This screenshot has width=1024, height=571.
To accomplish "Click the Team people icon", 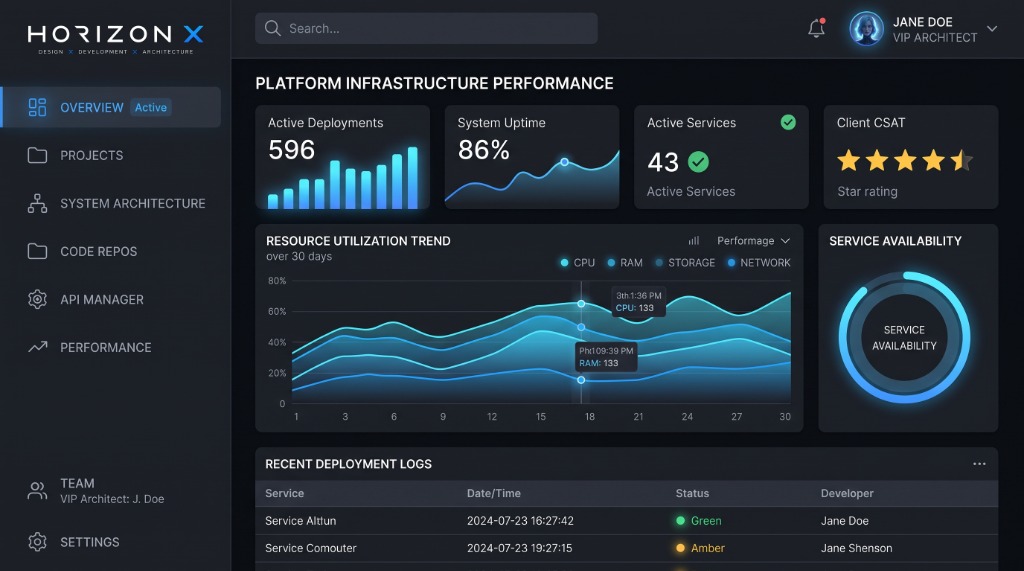I will pyautogui.click(x=37, y=491).
